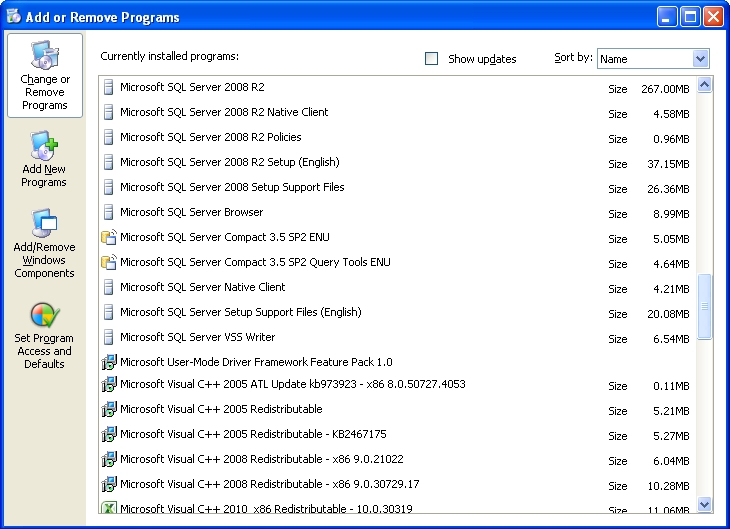
Task: Open Change or Remove Programs panel
Action: 45,75
